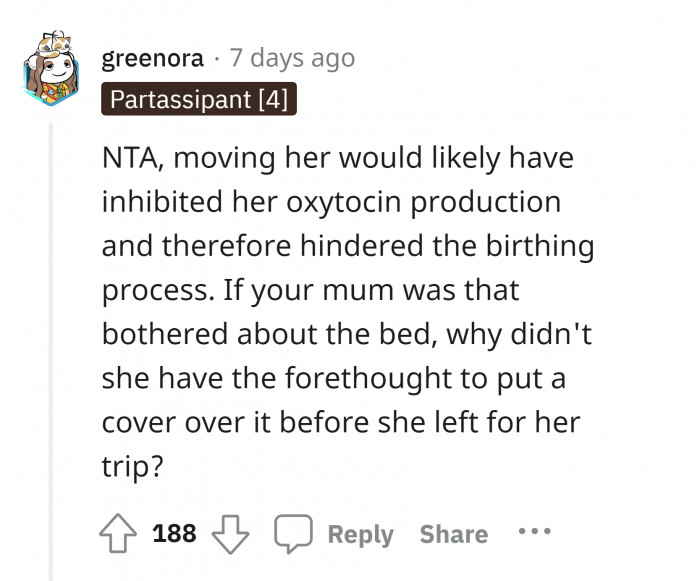Share this comment
The image size is (700, 581).
point(453,534)
